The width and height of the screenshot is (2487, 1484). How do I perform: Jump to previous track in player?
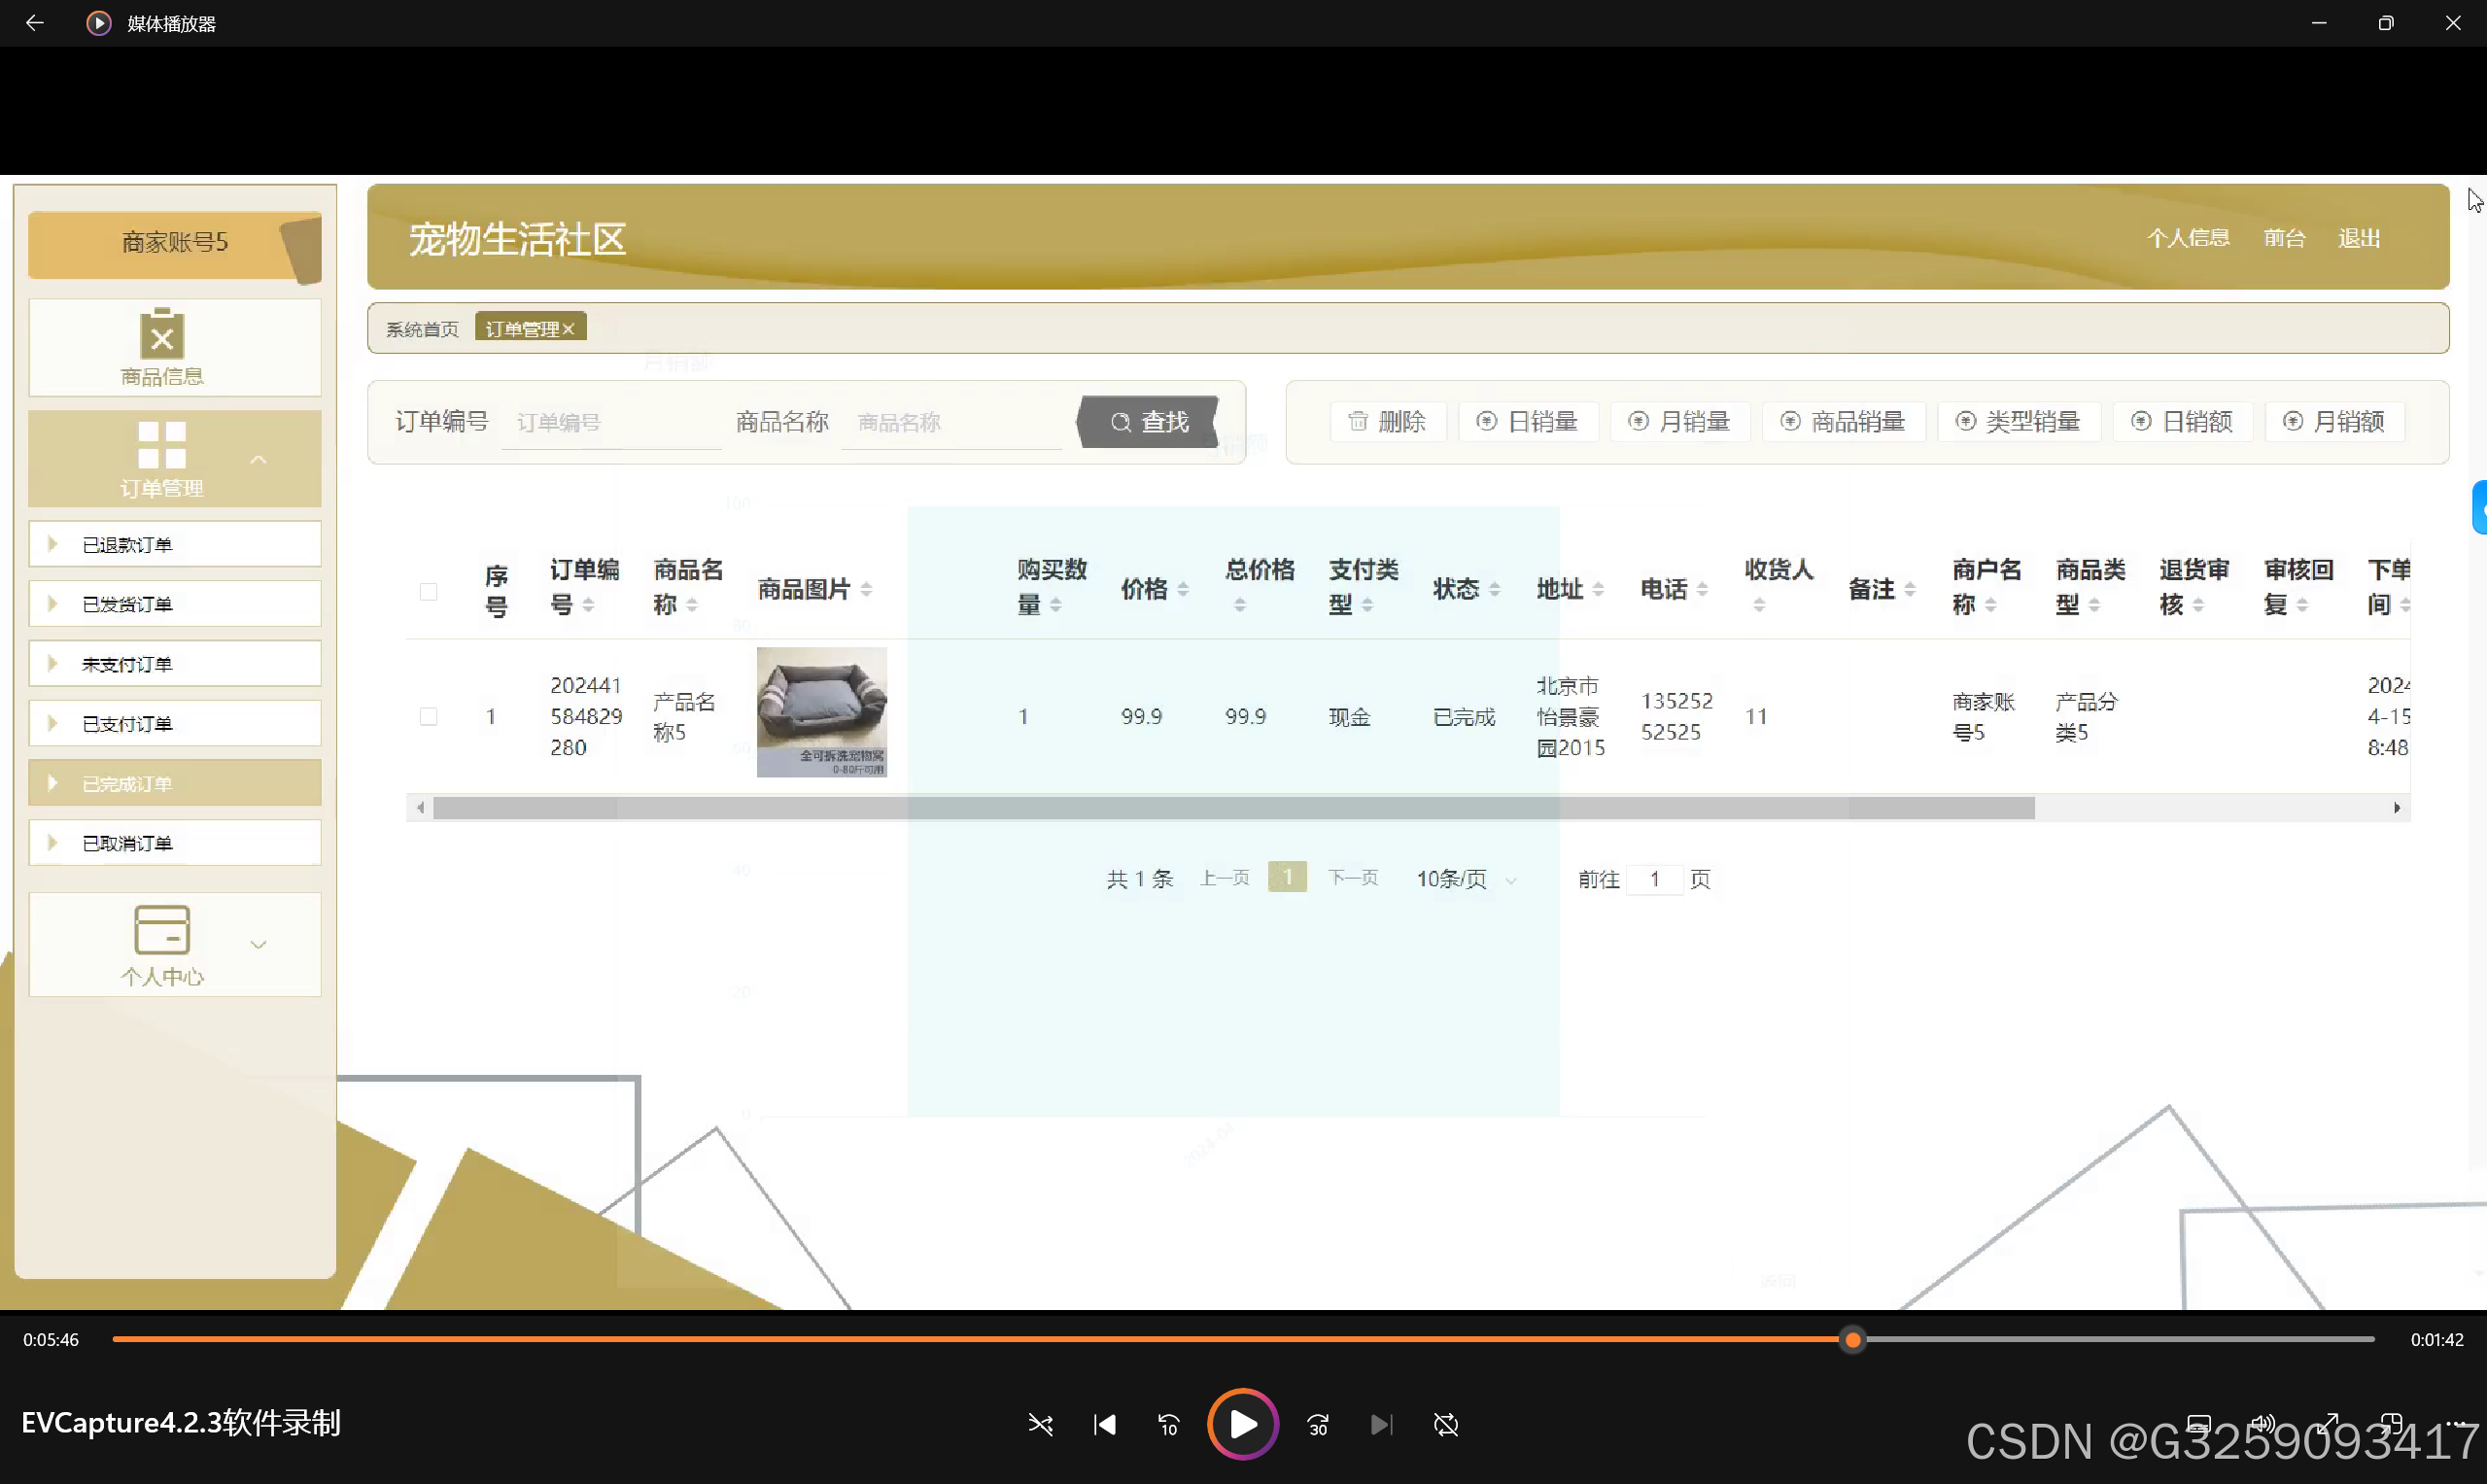click(1105, 1424)
